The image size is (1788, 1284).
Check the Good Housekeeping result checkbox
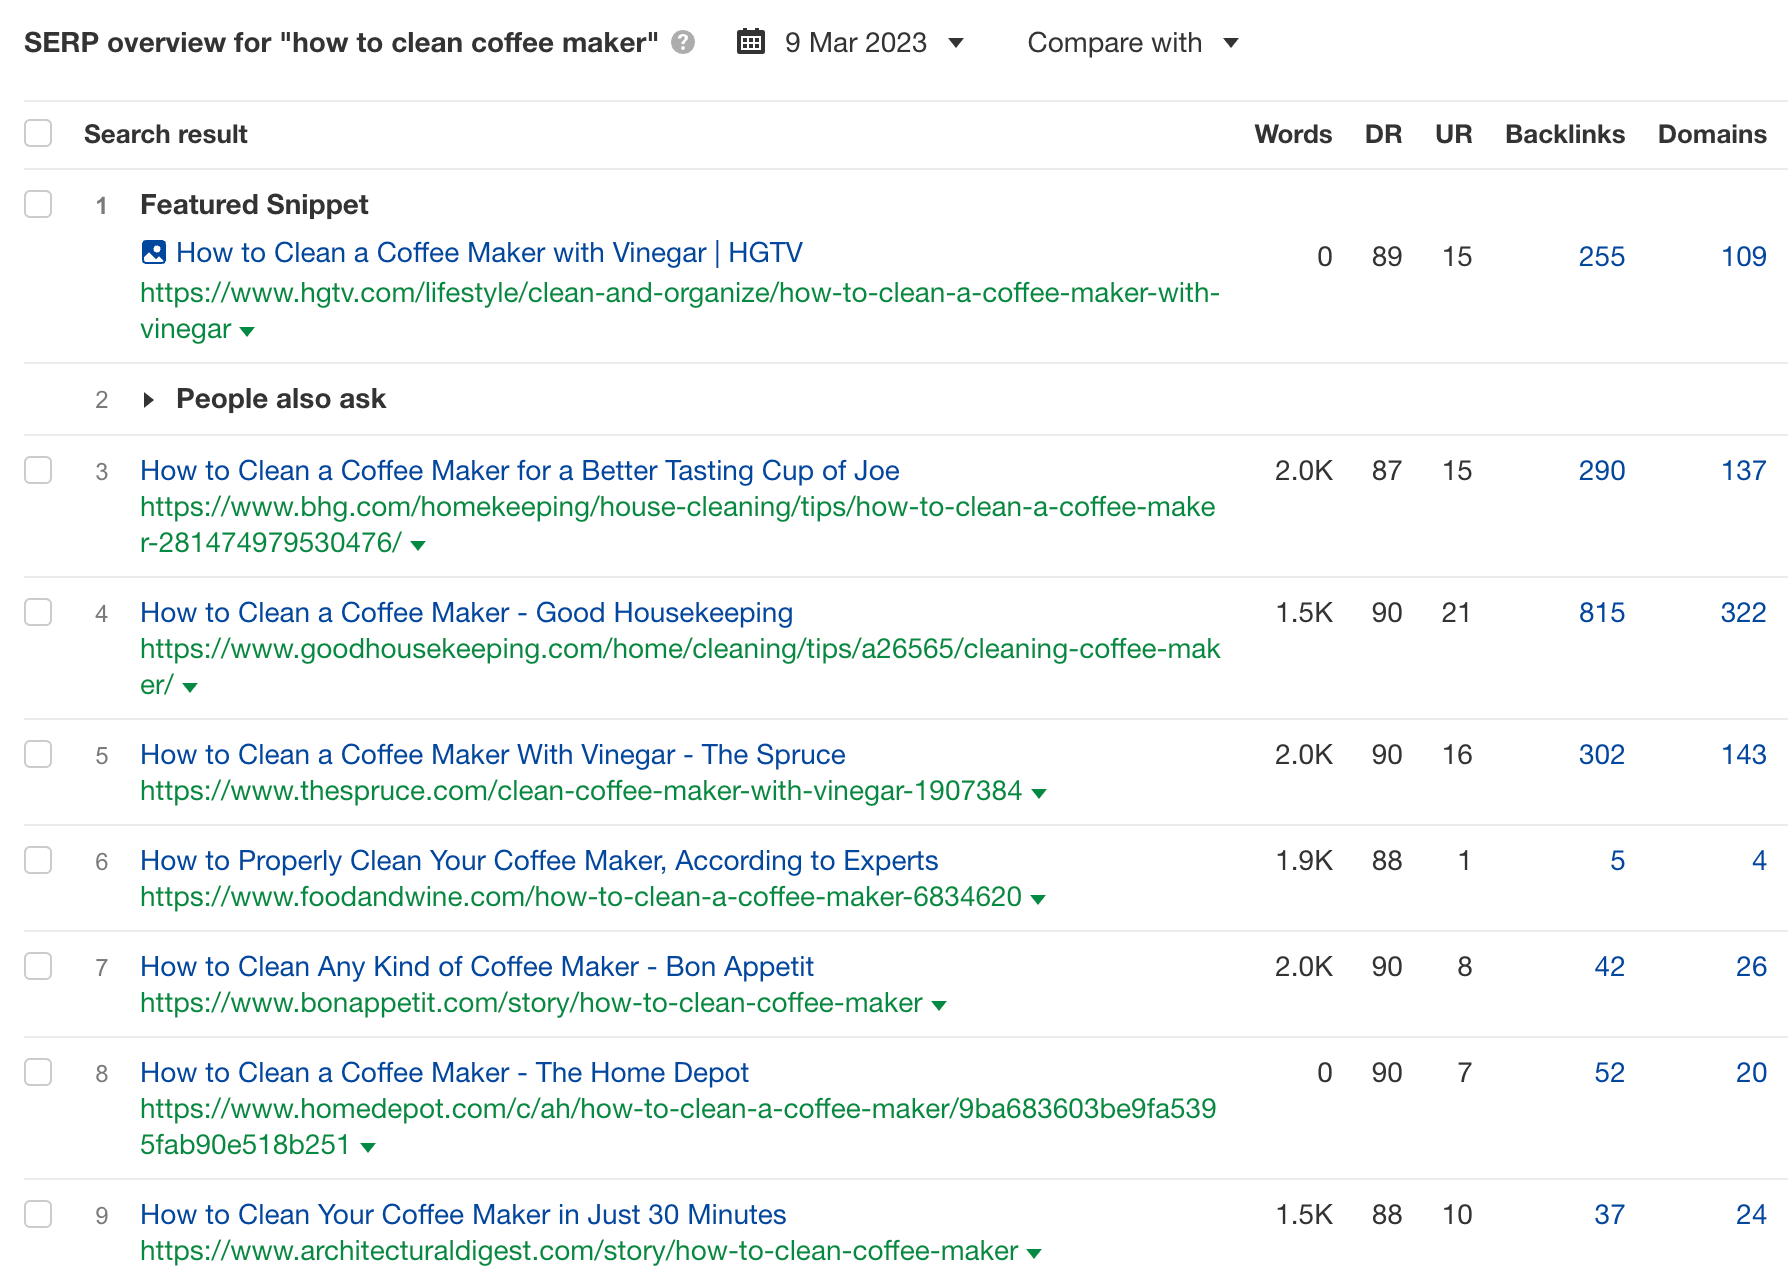(x=38, y=612)
